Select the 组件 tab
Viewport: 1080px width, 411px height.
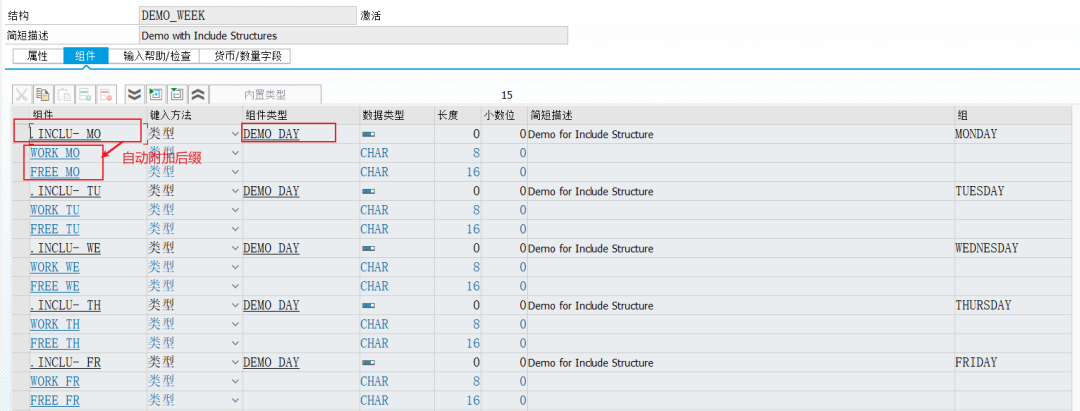pyautogui.click(x=85, y=56)
